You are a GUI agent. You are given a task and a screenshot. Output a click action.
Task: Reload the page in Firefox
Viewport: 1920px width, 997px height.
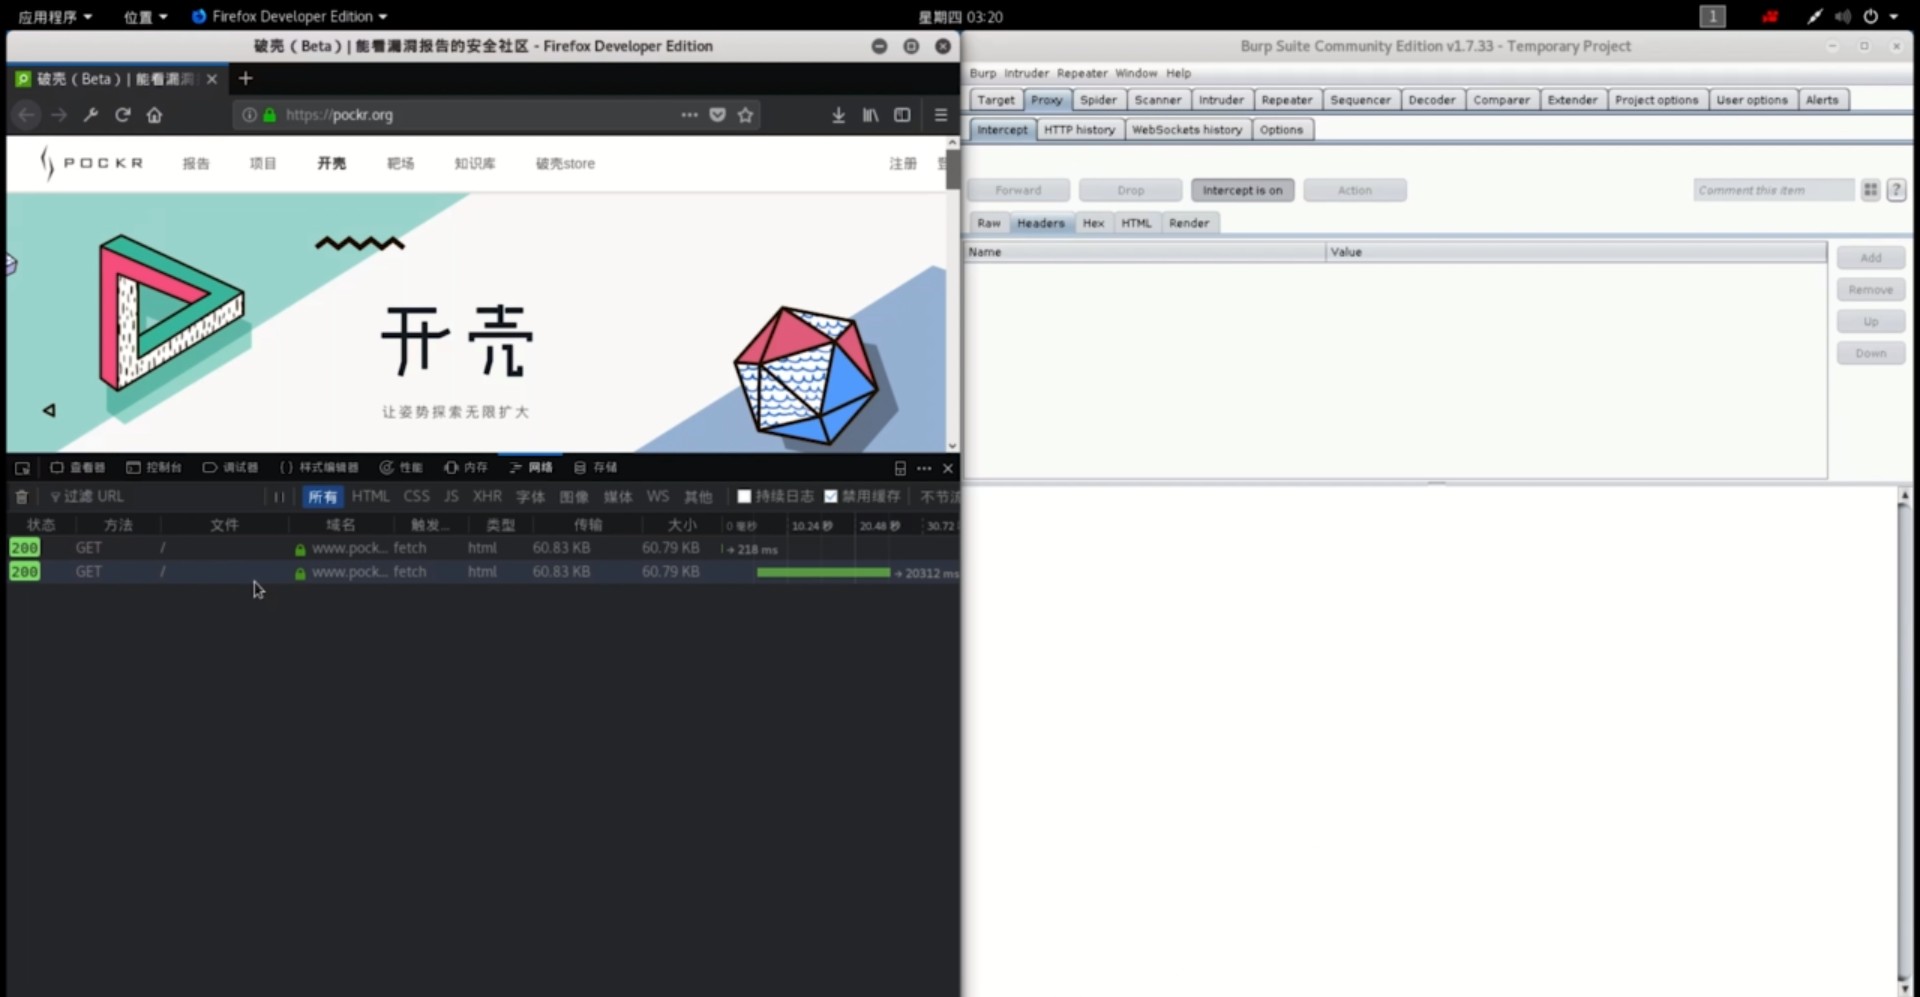point(123,115)
